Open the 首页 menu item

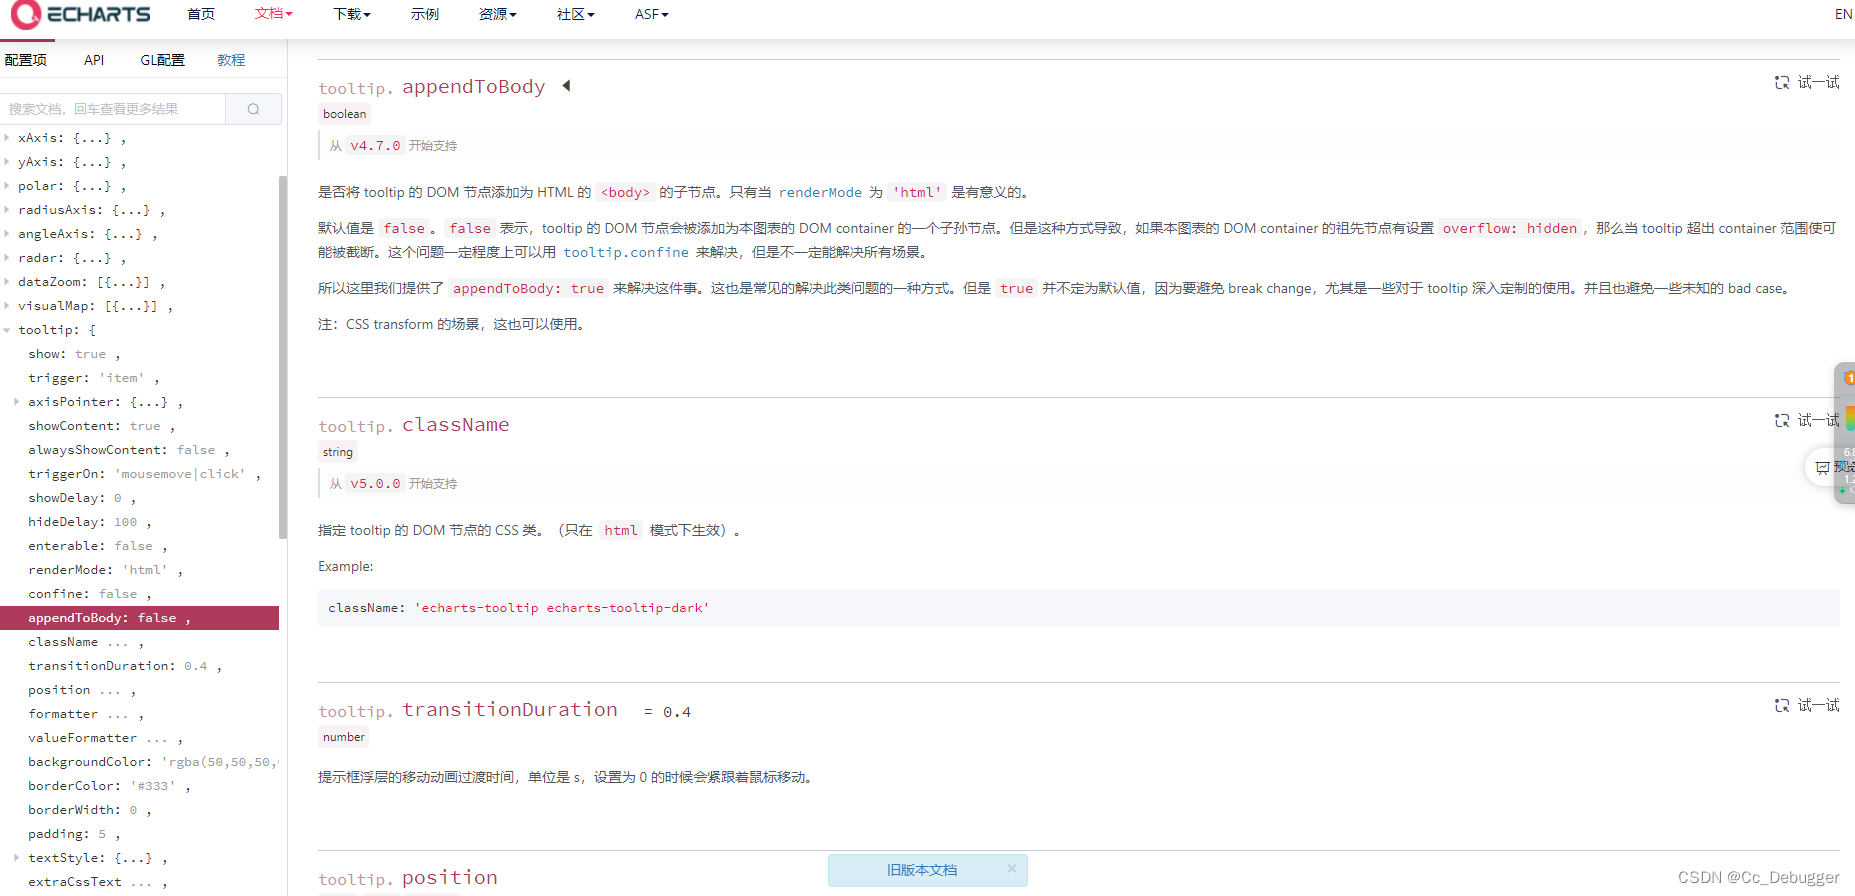[201, 14]
